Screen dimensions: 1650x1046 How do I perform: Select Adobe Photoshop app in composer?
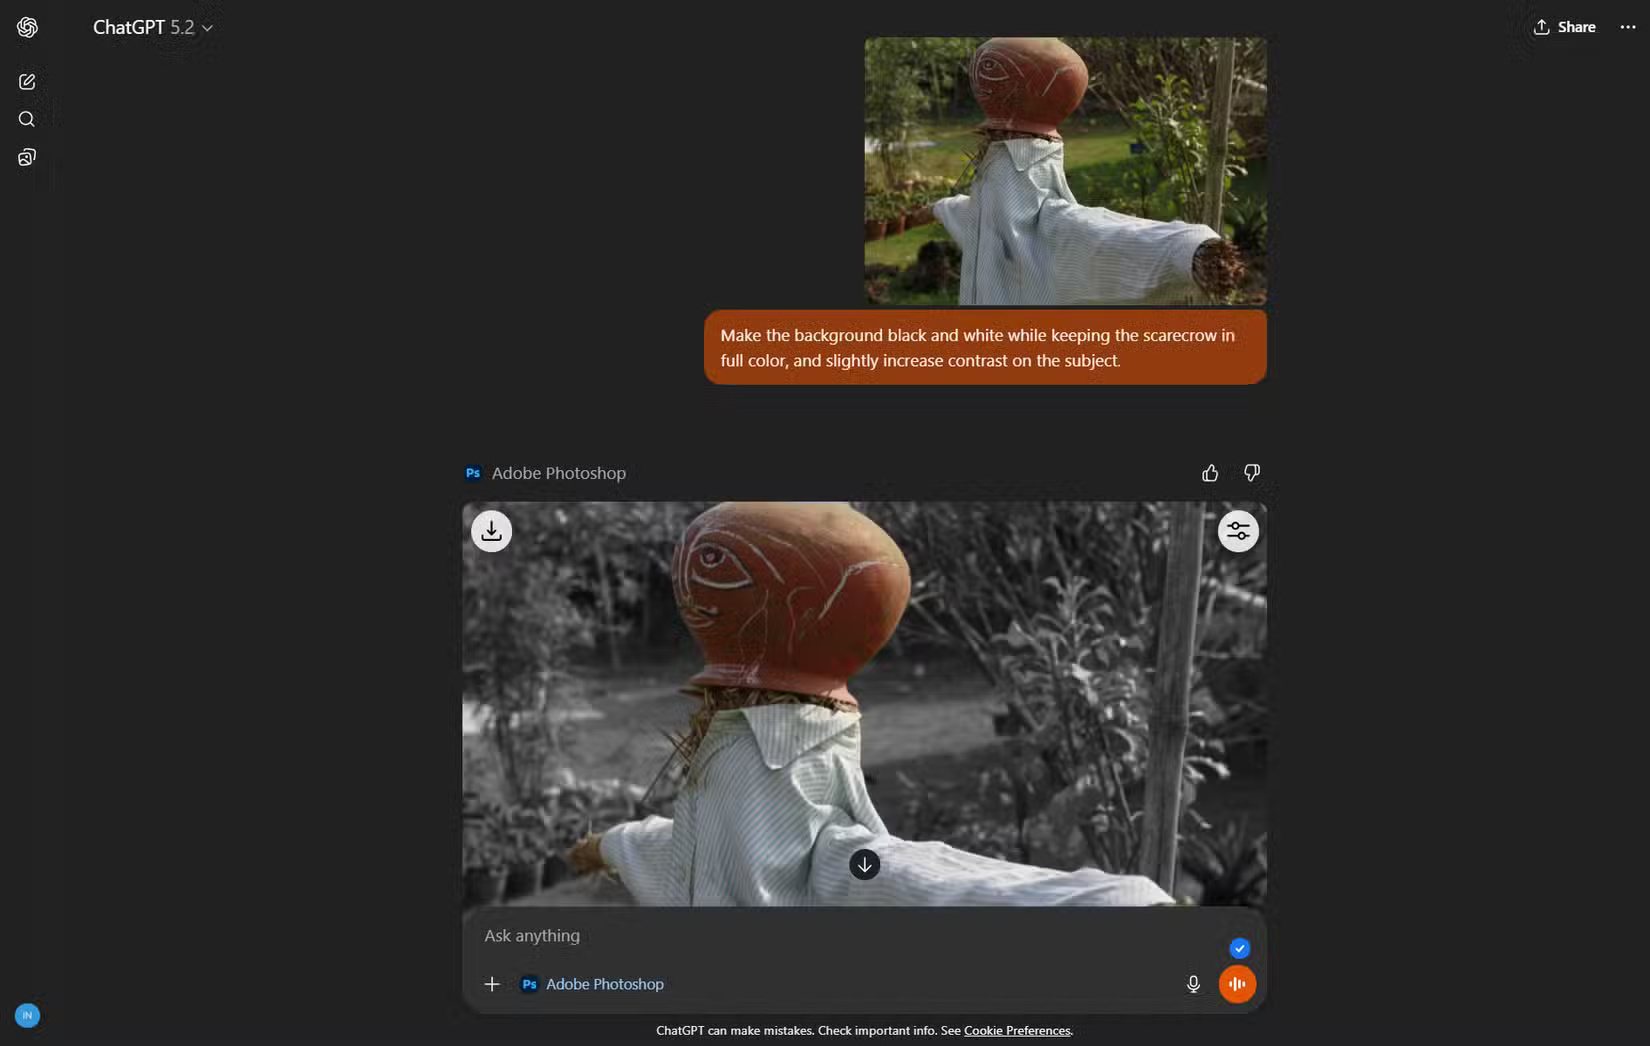pyautogui.click(x=593, y=984)
